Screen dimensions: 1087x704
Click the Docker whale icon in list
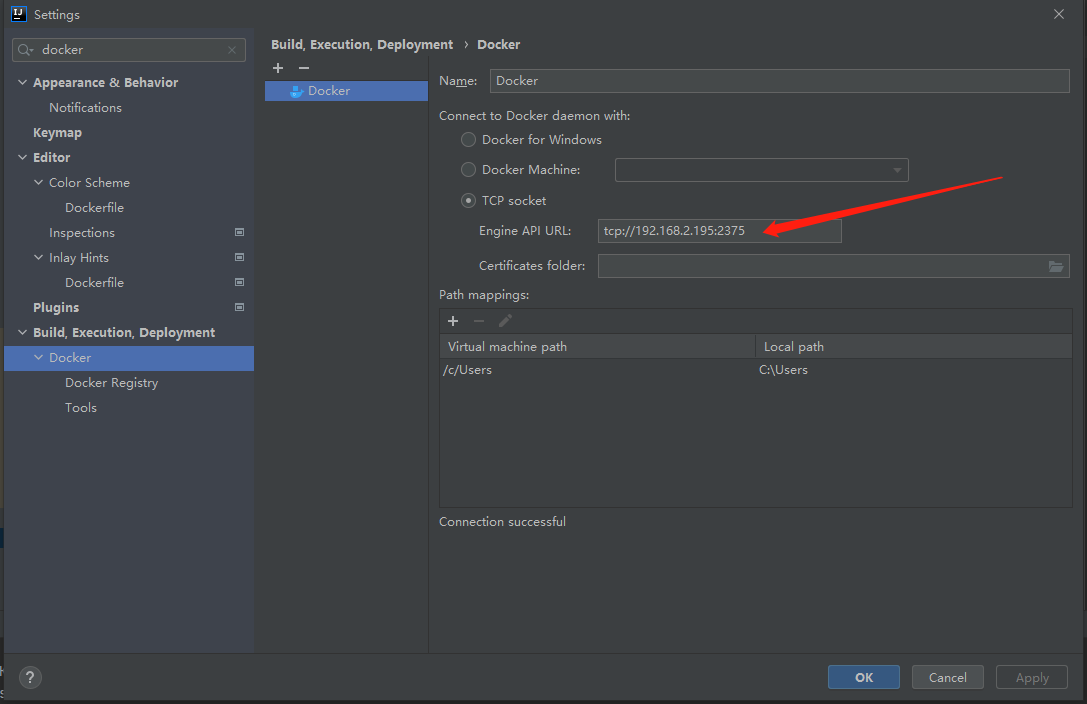296,91
